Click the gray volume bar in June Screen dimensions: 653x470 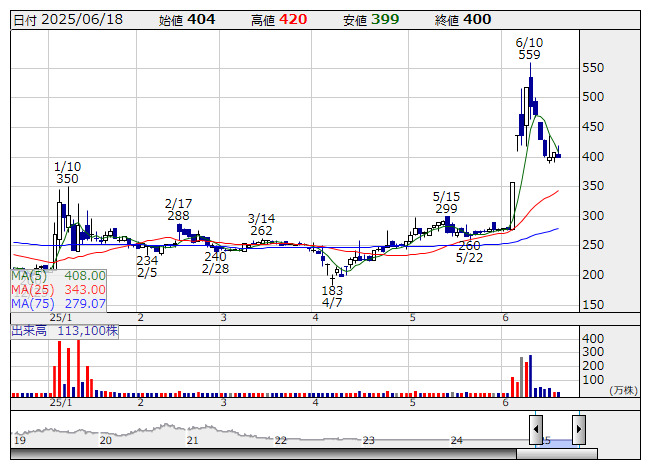tap(521, 377)
